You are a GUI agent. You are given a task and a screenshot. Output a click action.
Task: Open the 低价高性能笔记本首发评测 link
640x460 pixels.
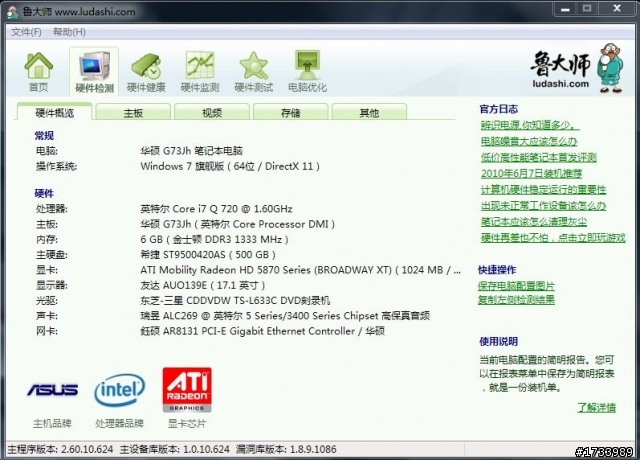click(538, 158)
